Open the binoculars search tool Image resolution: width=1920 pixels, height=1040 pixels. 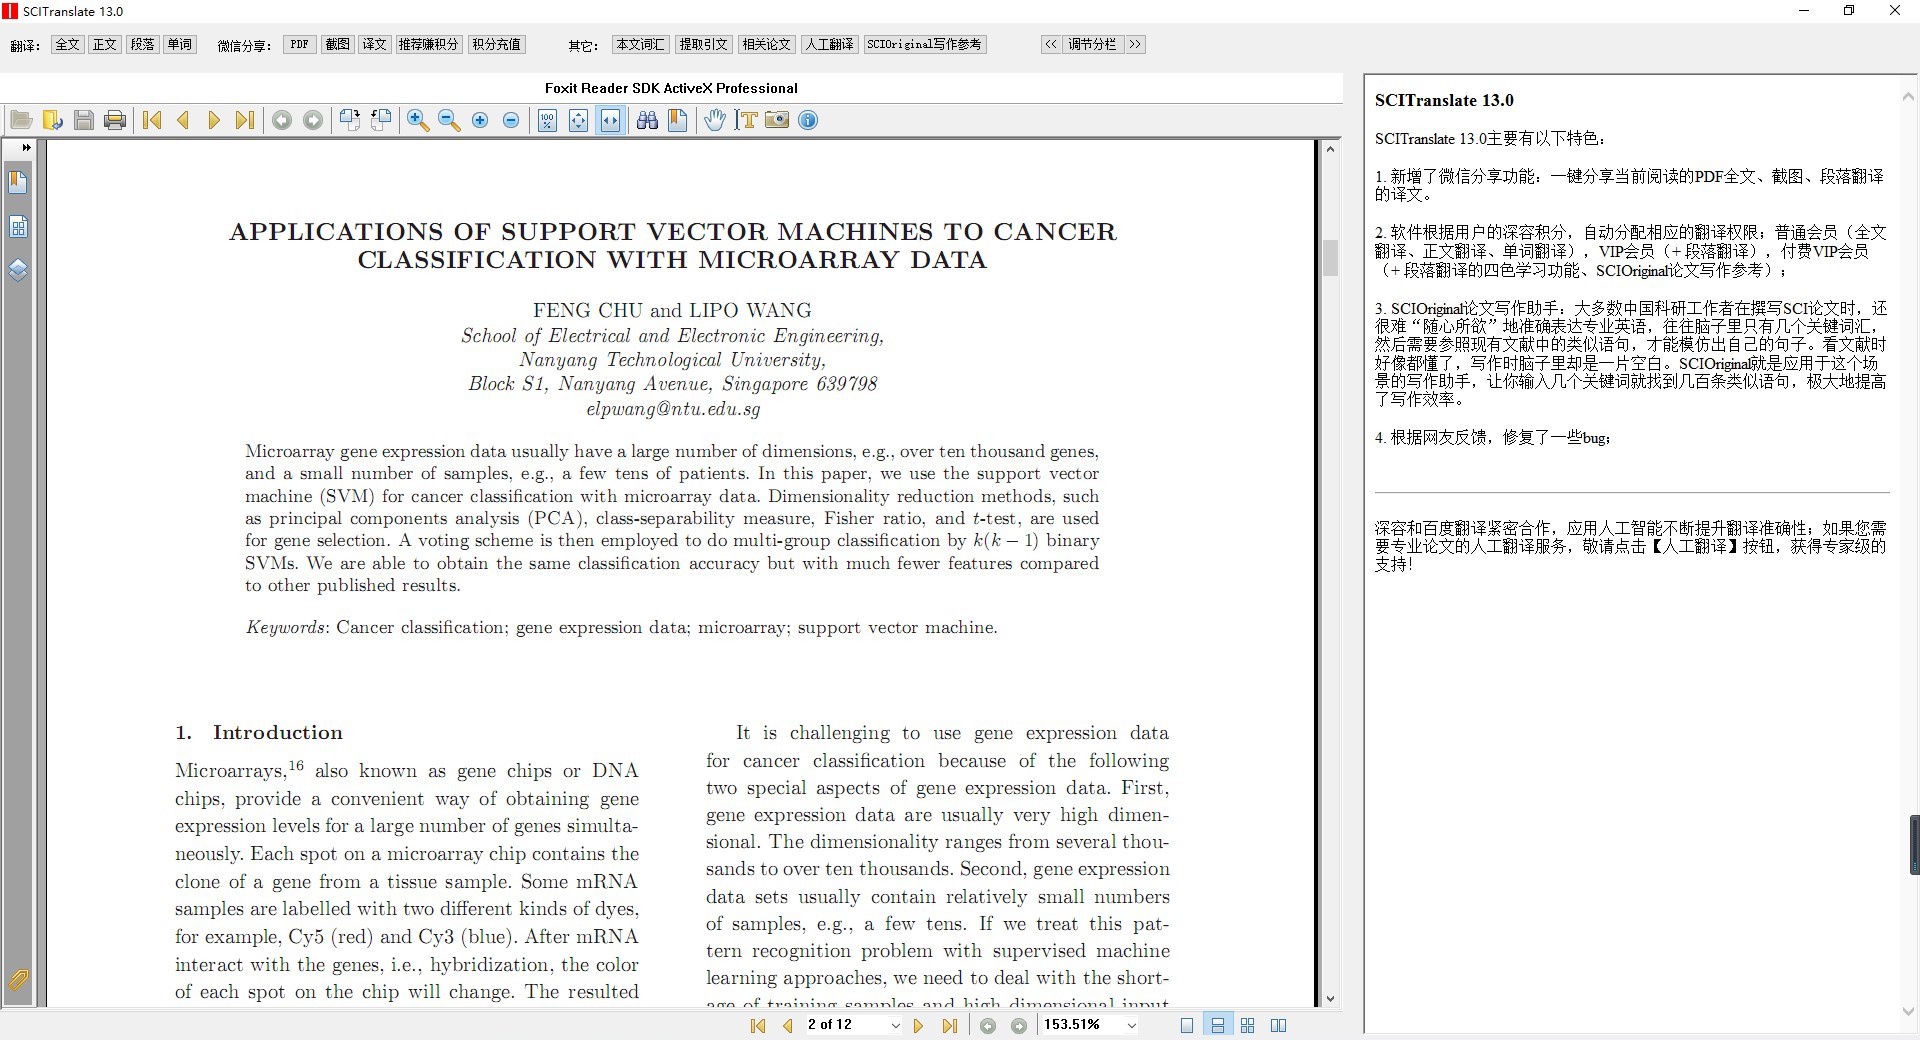[647, 120]
